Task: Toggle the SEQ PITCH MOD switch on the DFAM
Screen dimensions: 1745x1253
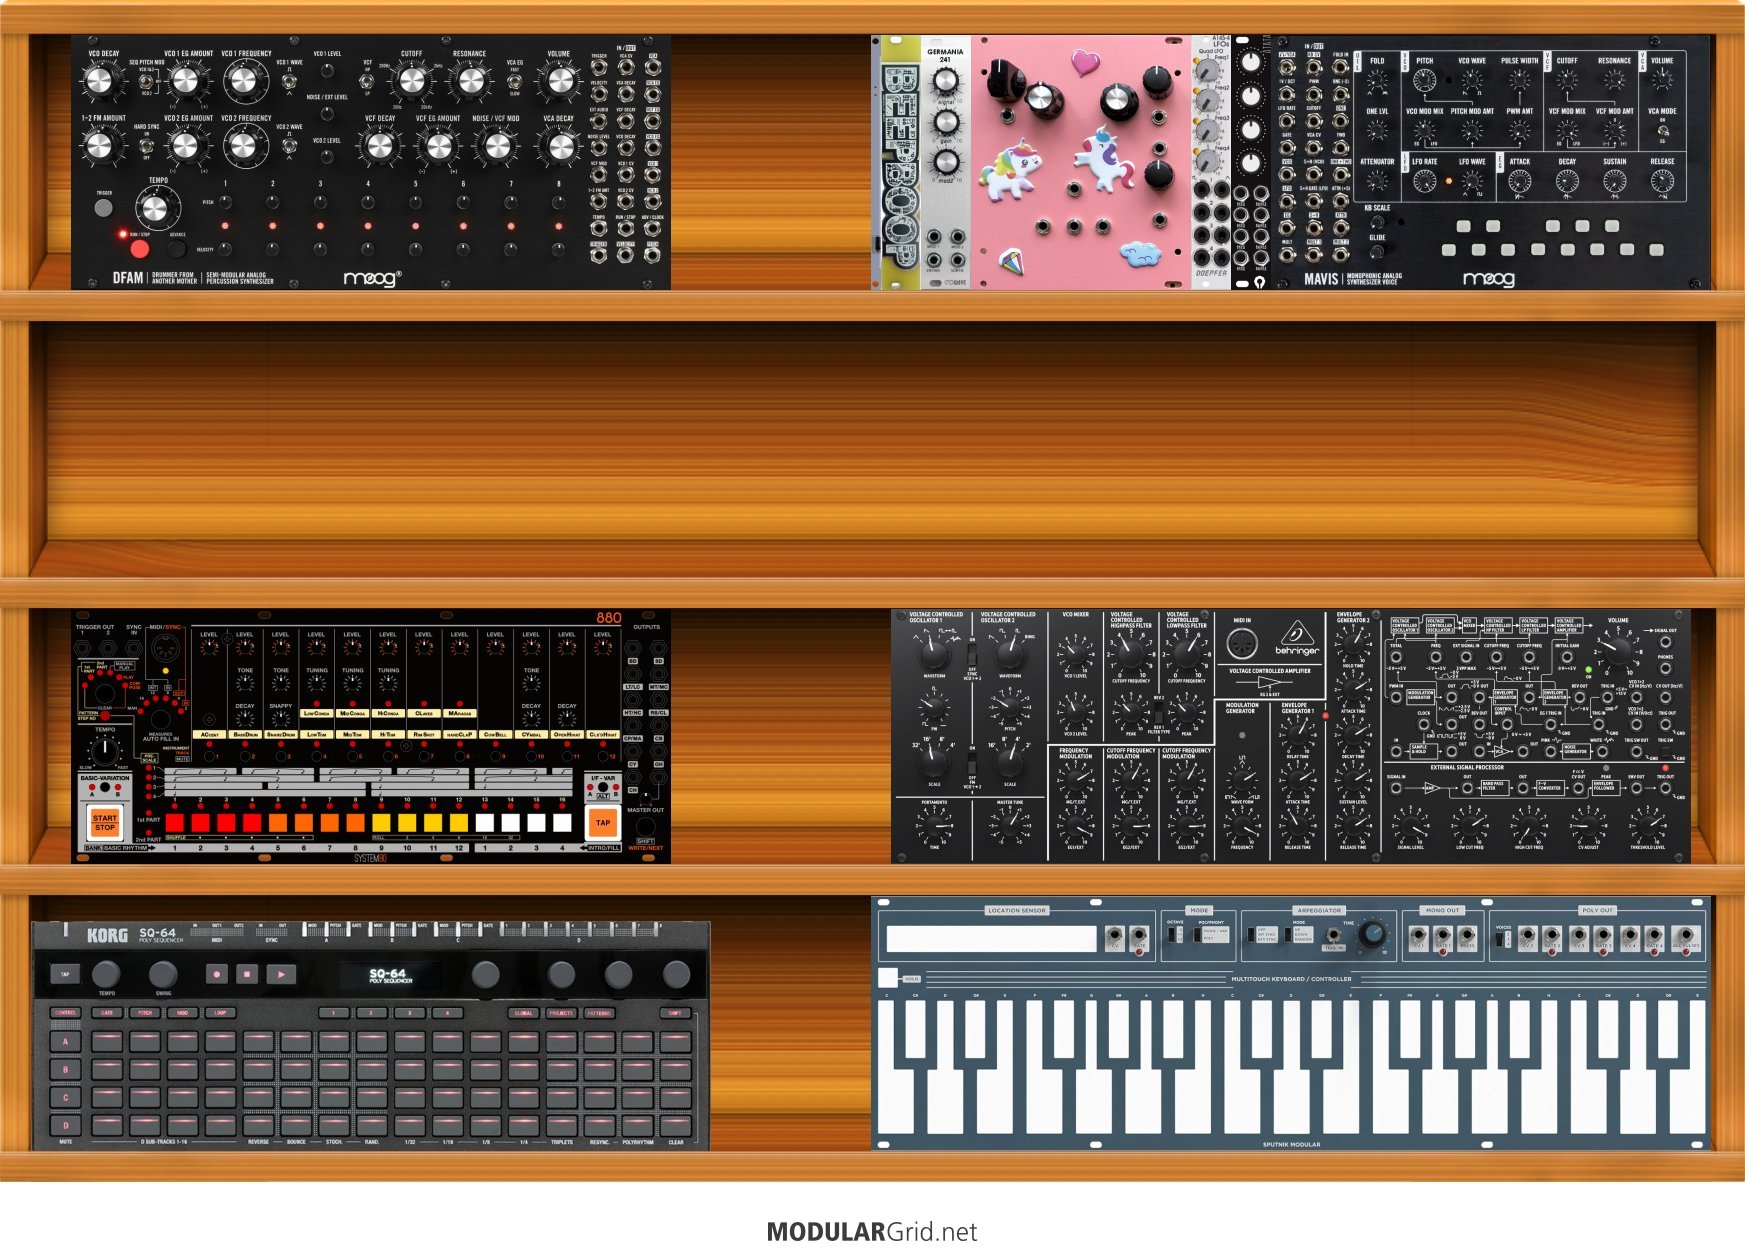Action: pos(146,82)
